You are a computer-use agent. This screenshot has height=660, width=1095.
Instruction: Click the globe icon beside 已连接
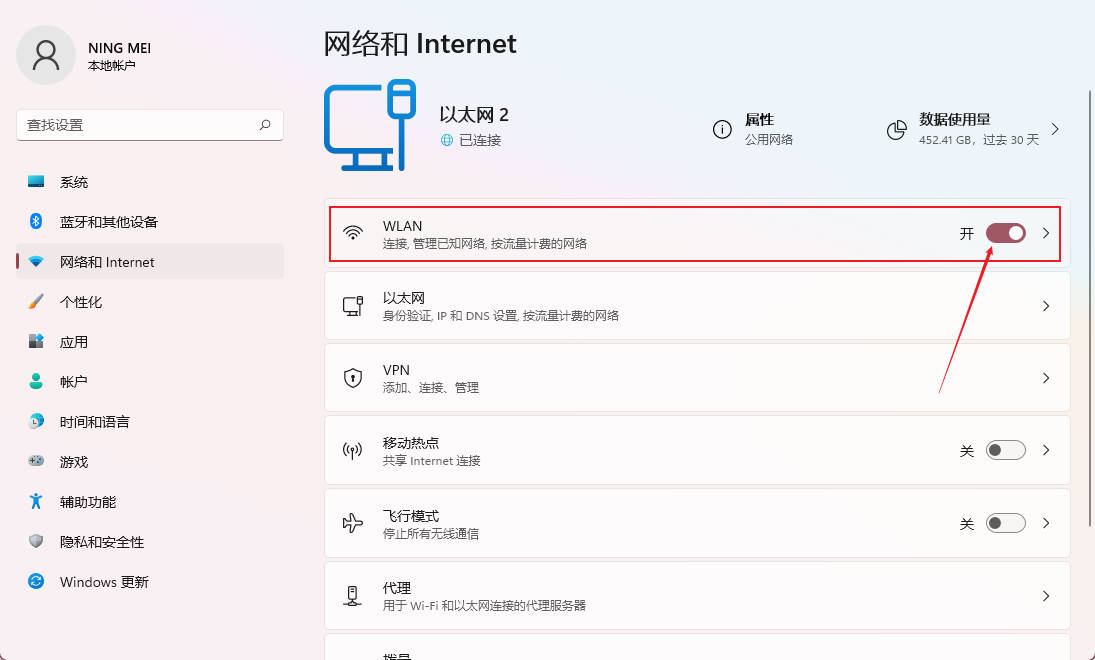coord(447,140)
